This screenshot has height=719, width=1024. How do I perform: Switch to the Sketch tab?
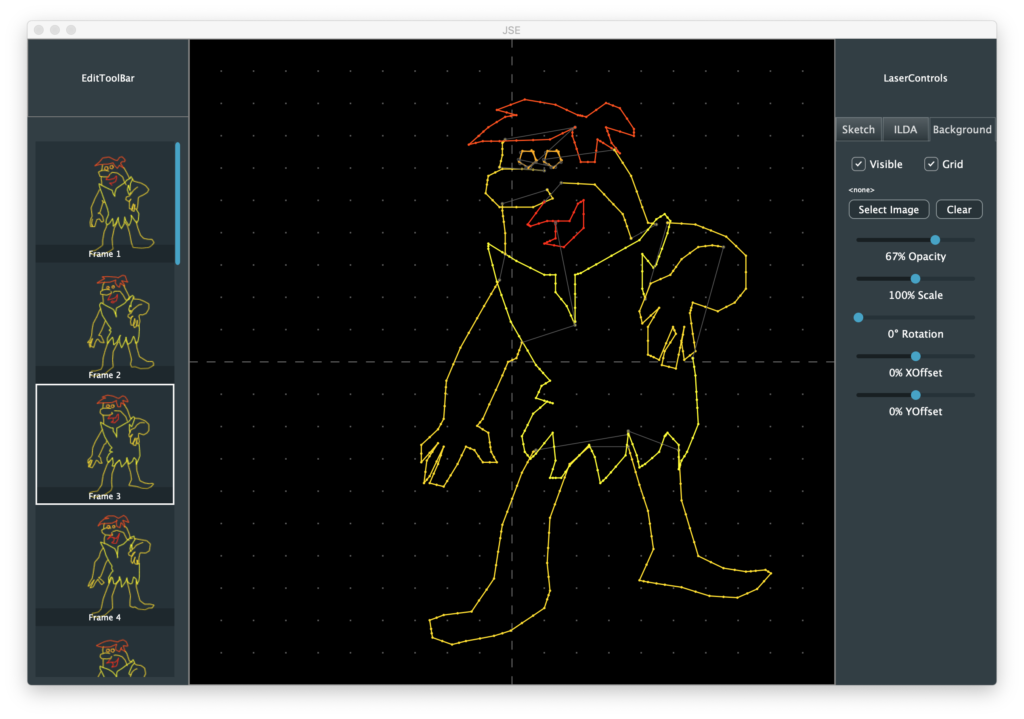point(858,130)
